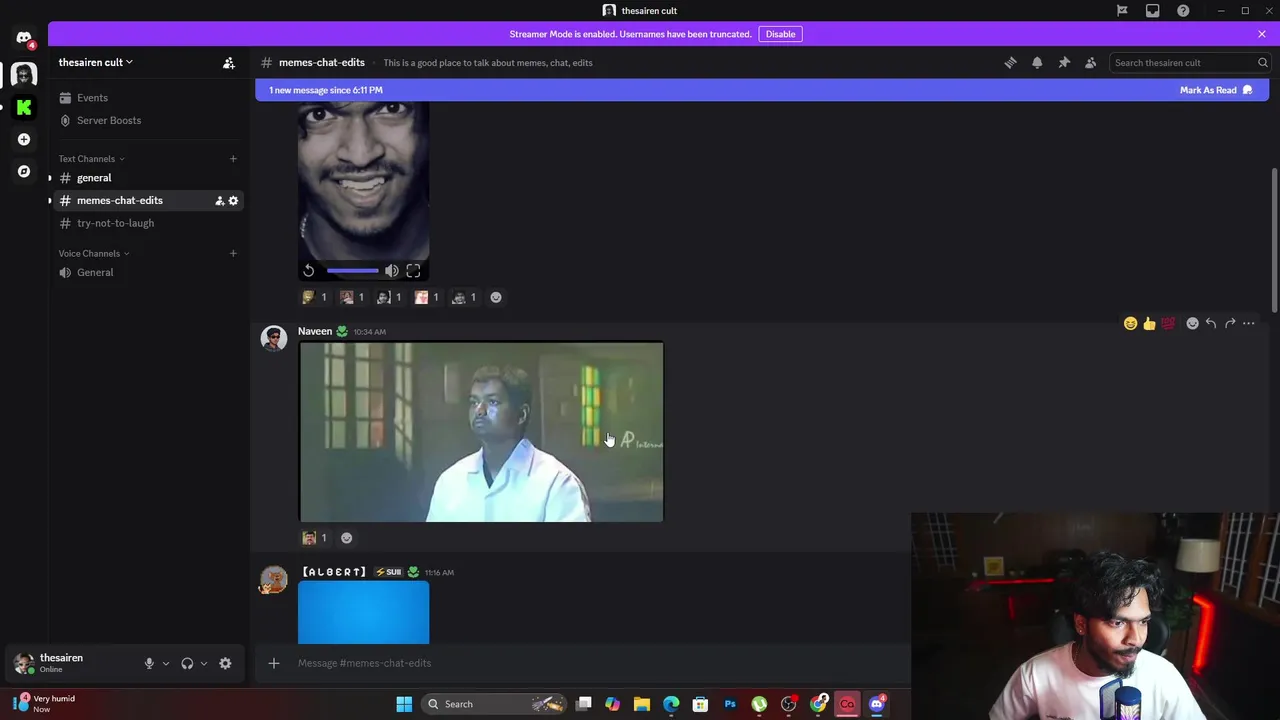
Task: Jump to new message since 6:11 PM
Action: coord(326,90)
